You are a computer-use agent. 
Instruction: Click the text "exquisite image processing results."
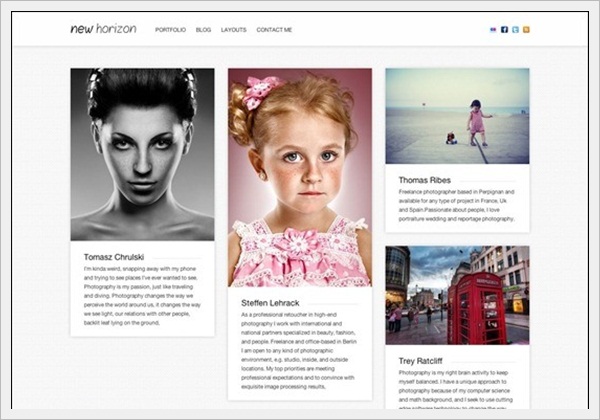click(283, 387)
